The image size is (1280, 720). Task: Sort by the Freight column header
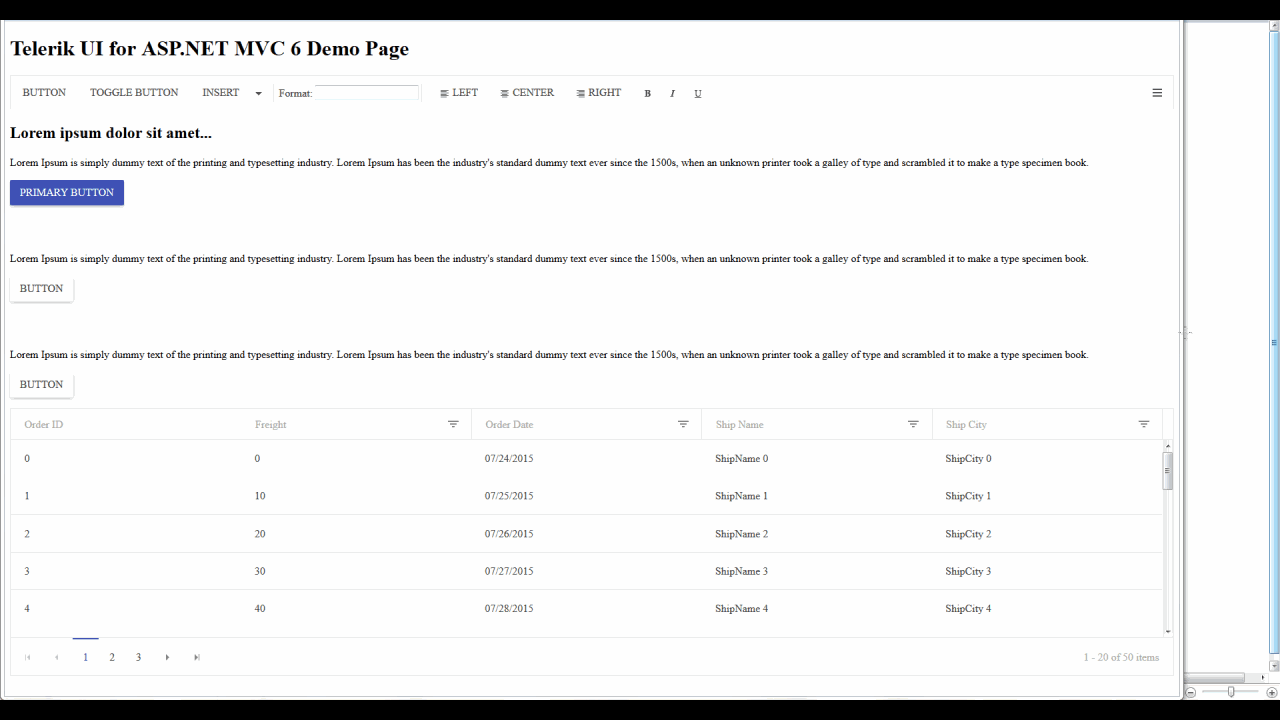click(x=271, y=425)
